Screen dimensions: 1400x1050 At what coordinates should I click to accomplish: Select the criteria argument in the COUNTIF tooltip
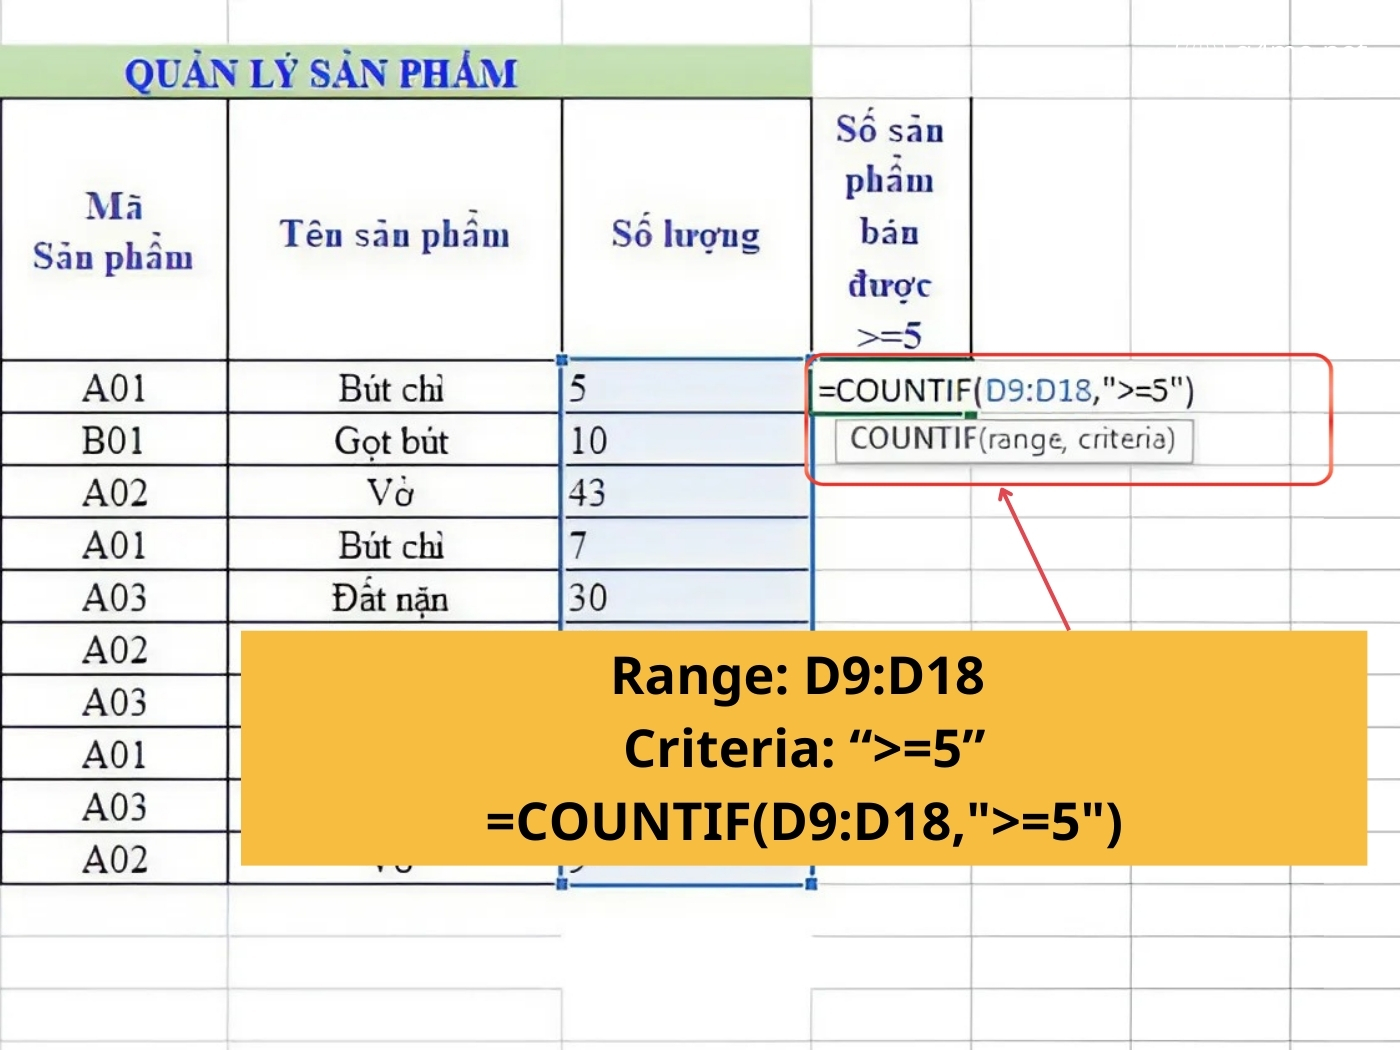point(1121,439)
